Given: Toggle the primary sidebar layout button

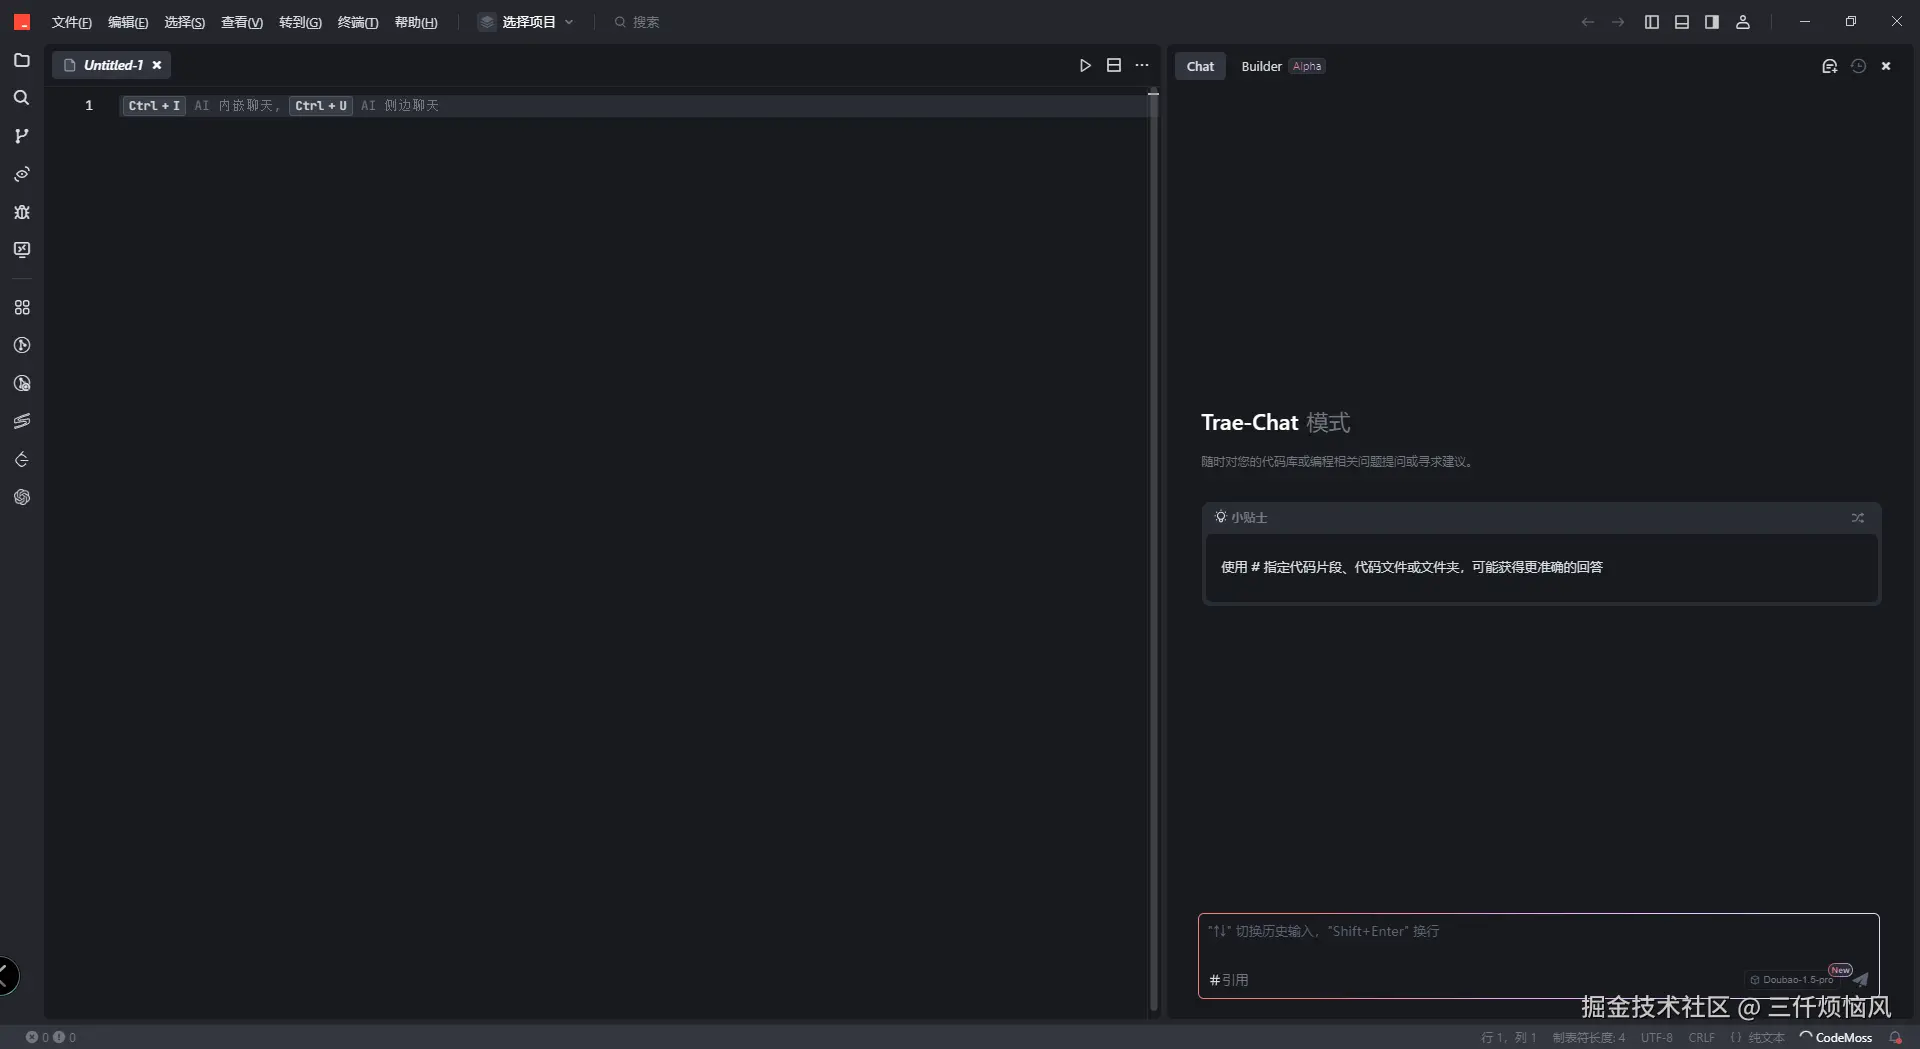Looking at the screenshot, I should [x=1652, y=22].
